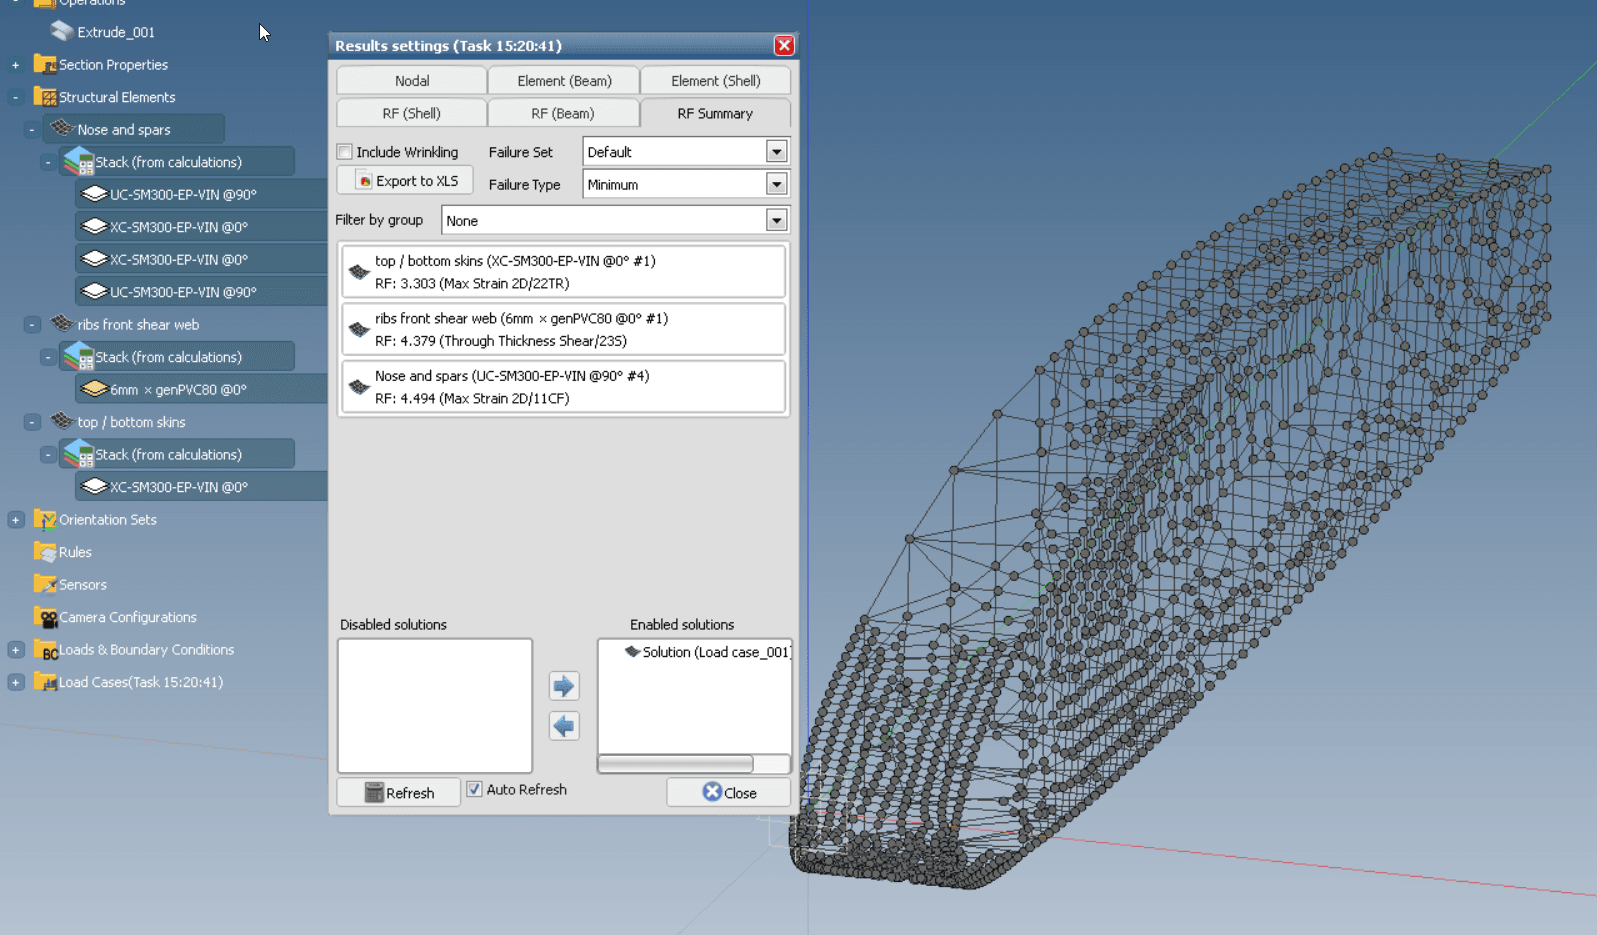Switch to the Element (Beam) tab
Image resolution: width=1597 pixels, height=935 pixels.
pyautogui.click(x=564, y=81)
